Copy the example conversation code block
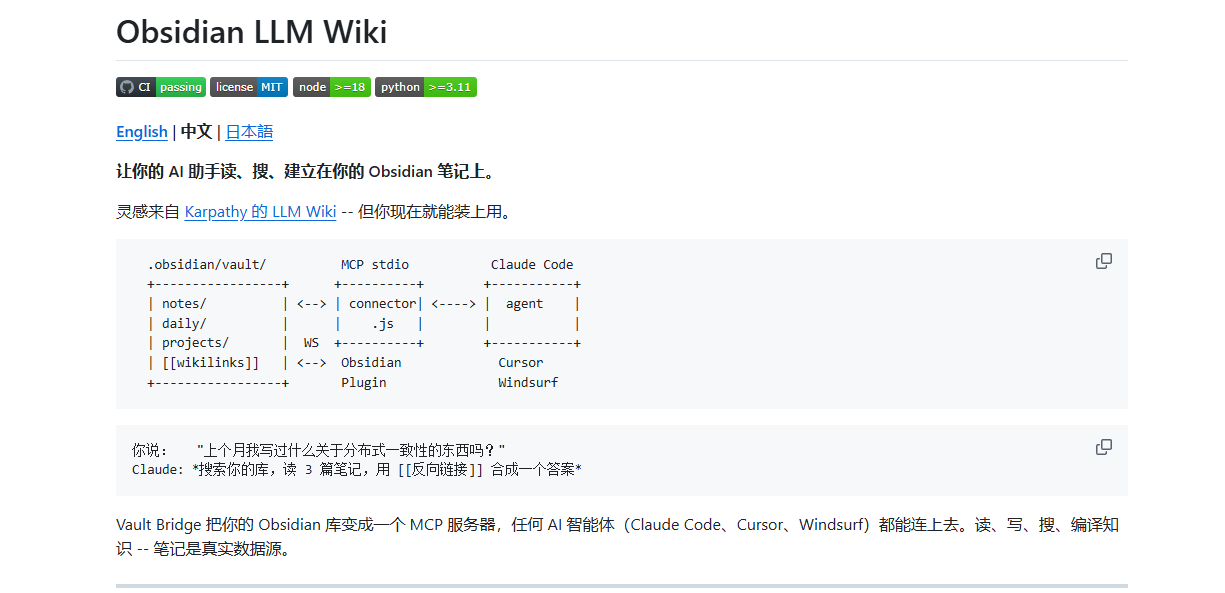 point(1103,447)
